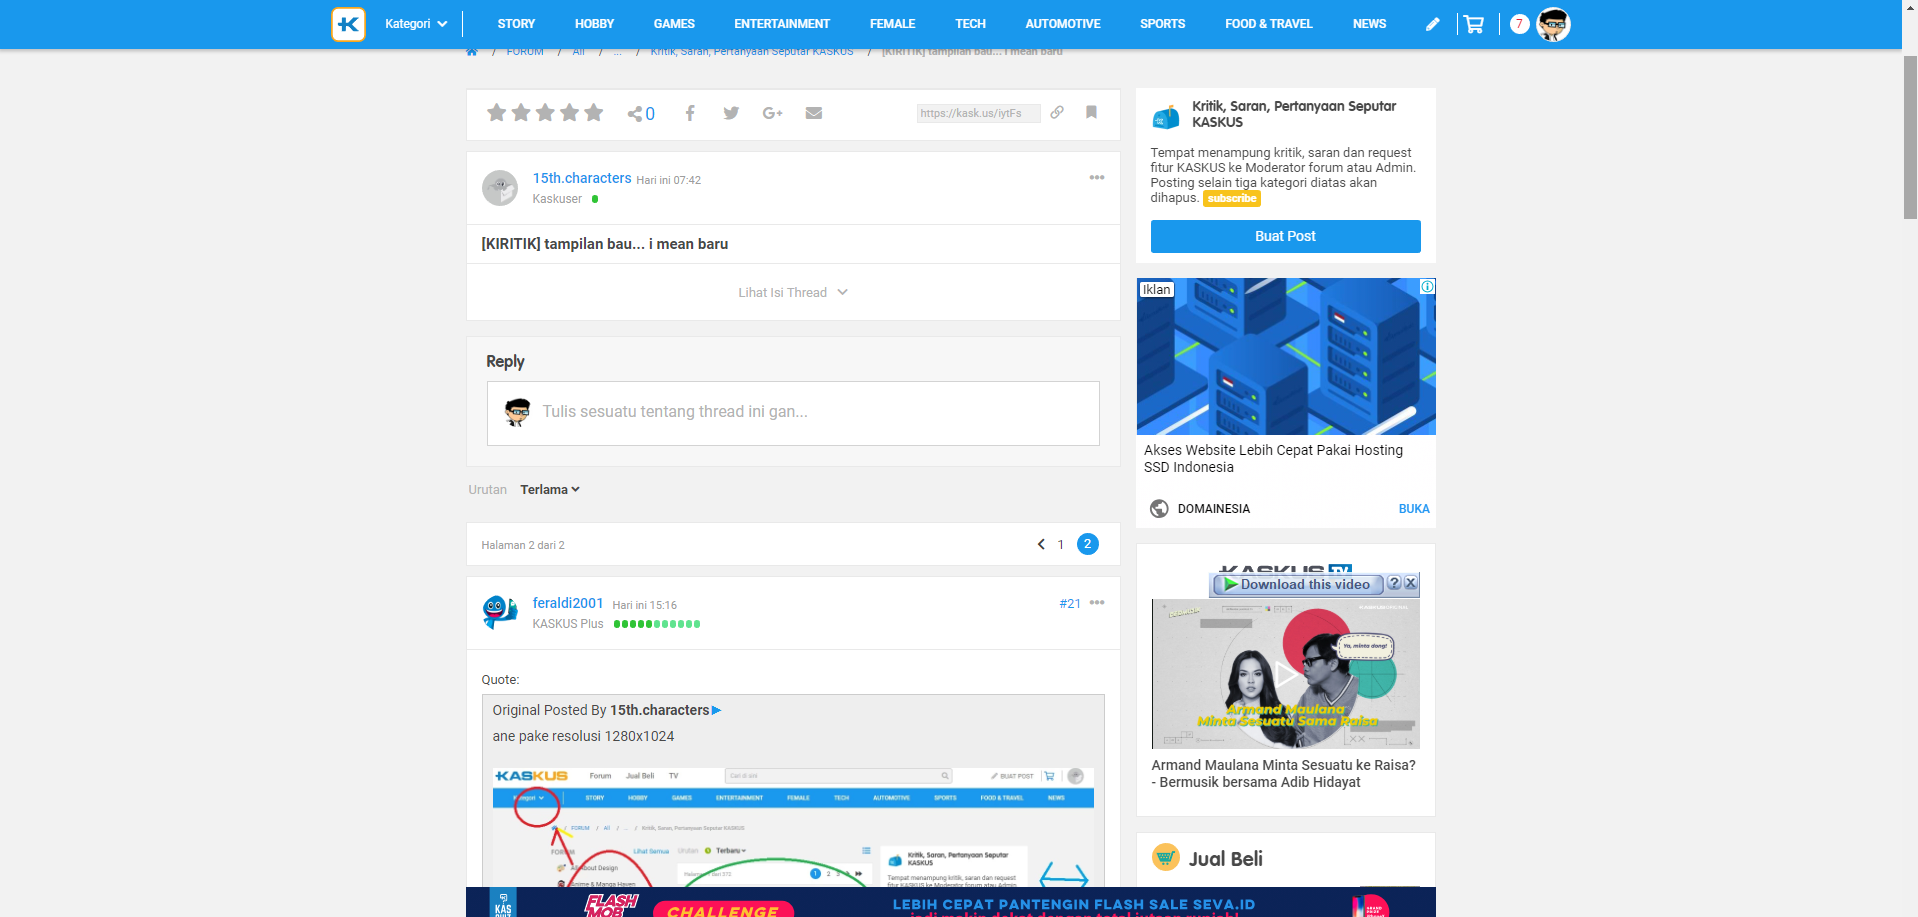
Task: Open download video help icon
Action: 1394,583
